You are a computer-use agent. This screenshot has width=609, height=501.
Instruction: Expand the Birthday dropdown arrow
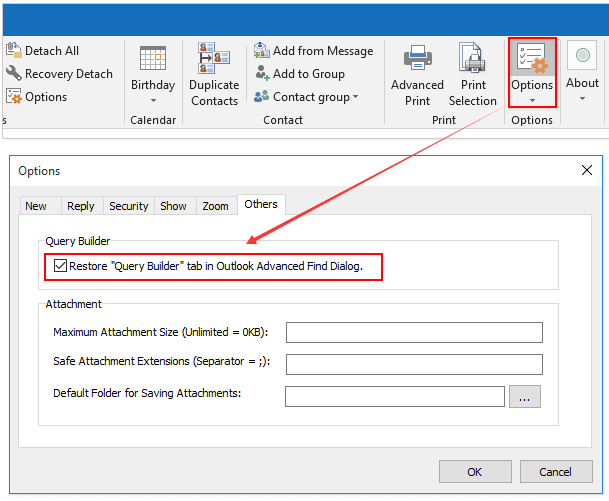tap(152, 100)
